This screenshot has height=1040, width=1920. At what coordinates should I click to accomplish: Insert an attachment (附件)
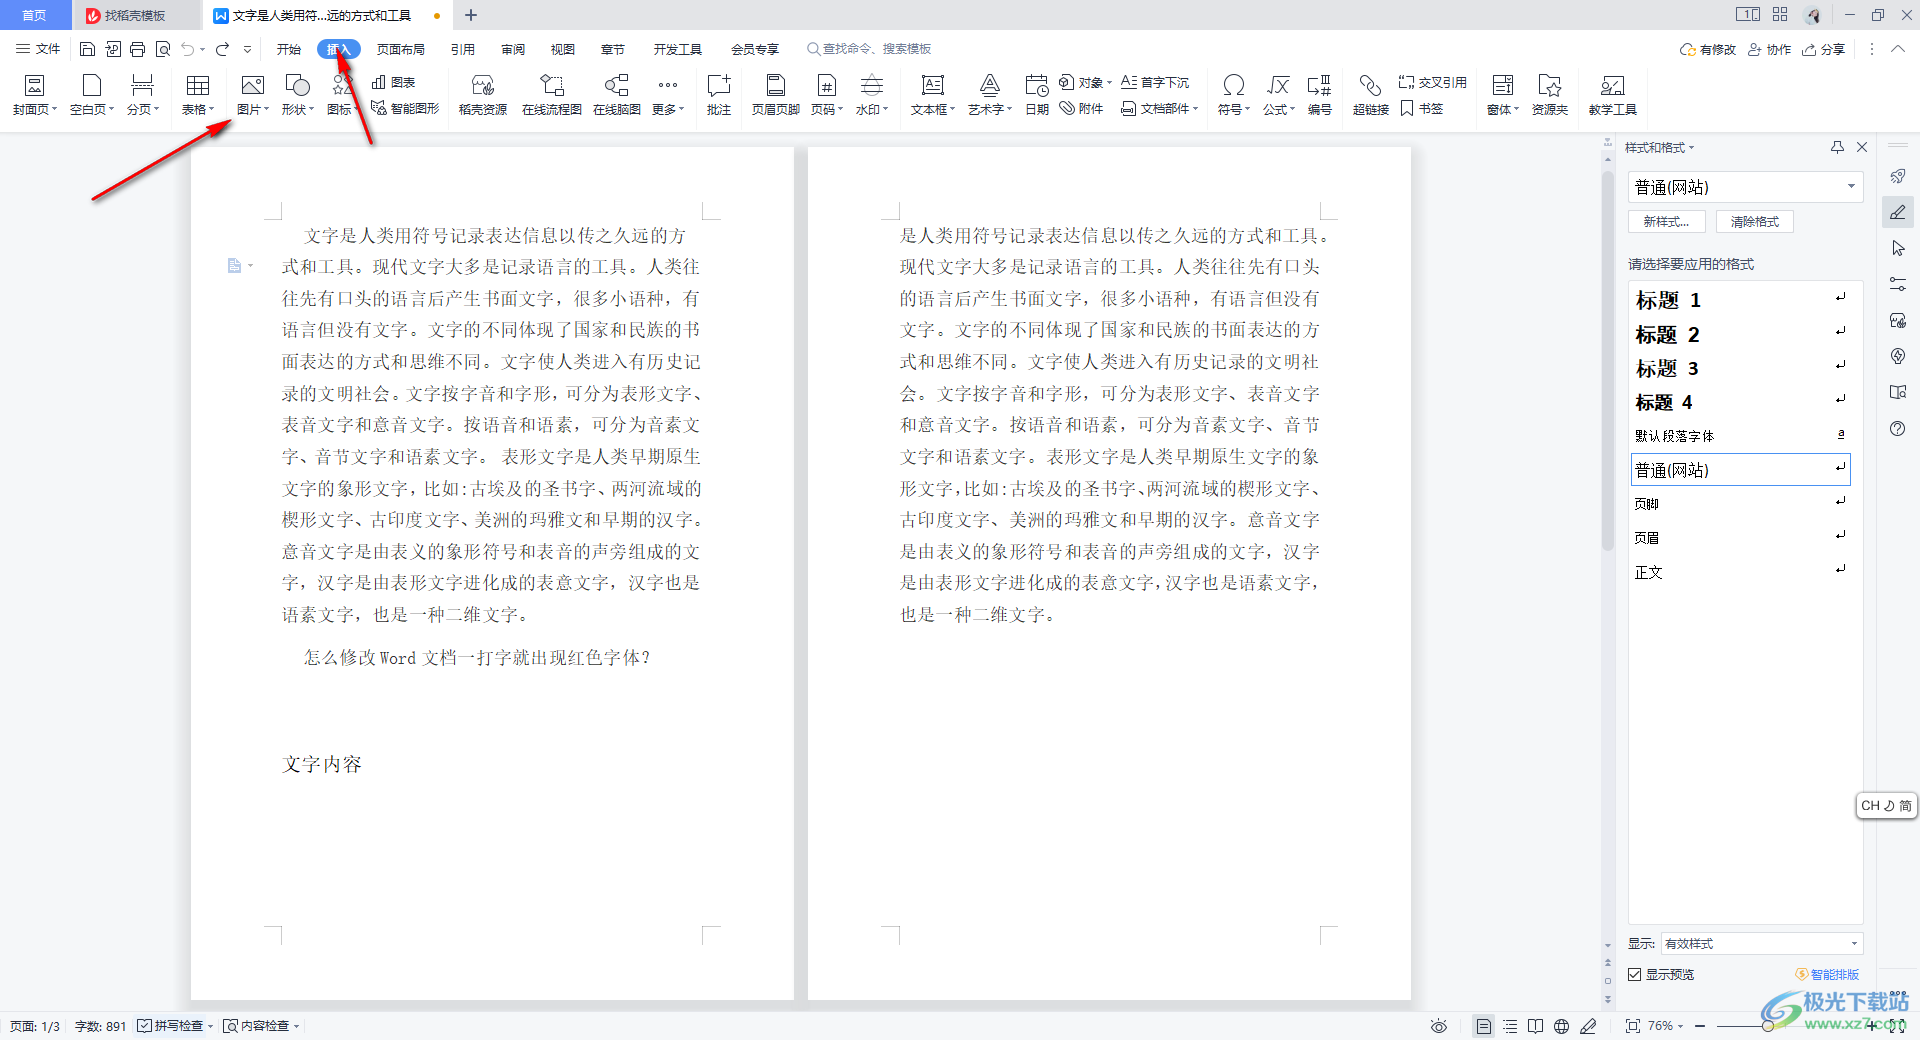[1081, 108]
